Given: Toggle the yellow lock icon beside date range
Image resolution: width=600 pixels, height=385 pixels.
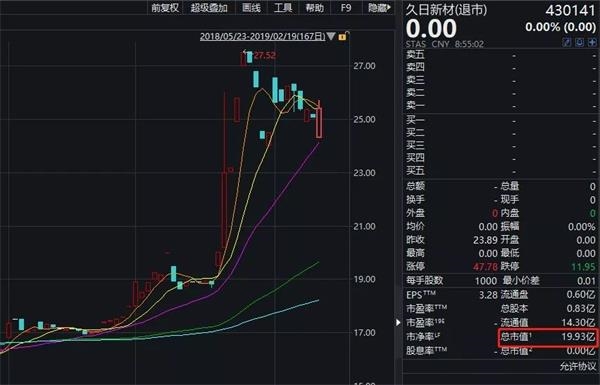Looking at the screenshot, I should 342,36.
